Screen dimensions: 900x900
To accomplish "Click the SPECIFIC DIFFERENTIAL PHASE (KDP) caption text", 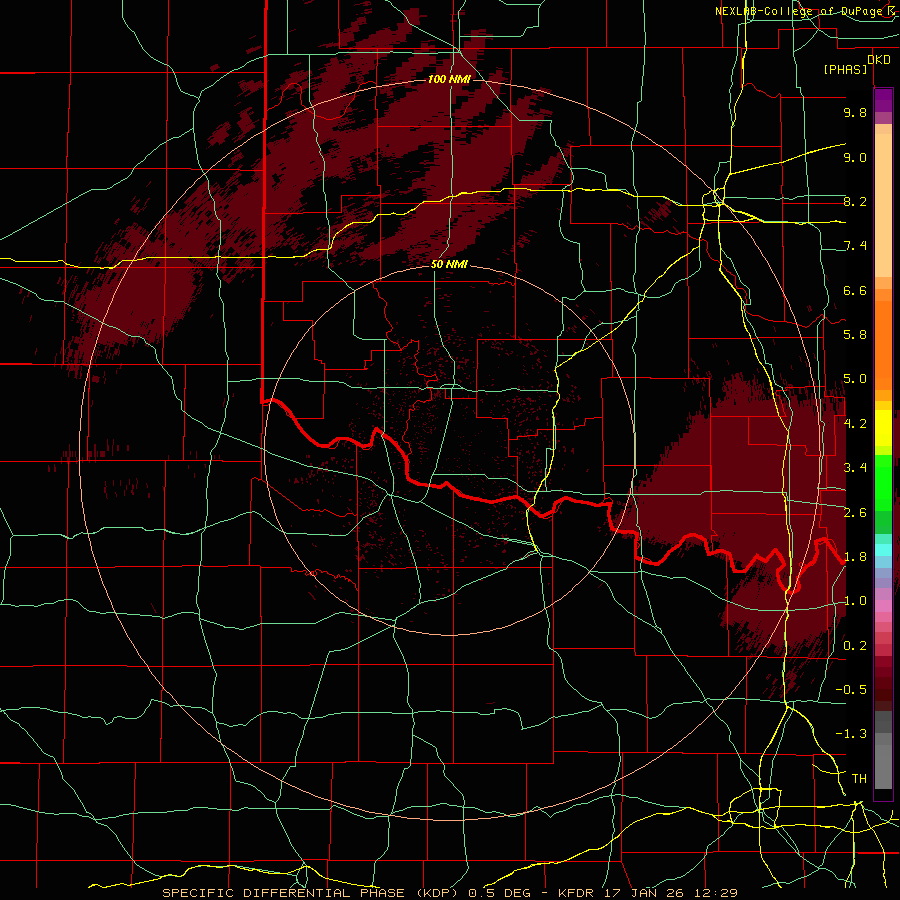I will coord(308,893).
